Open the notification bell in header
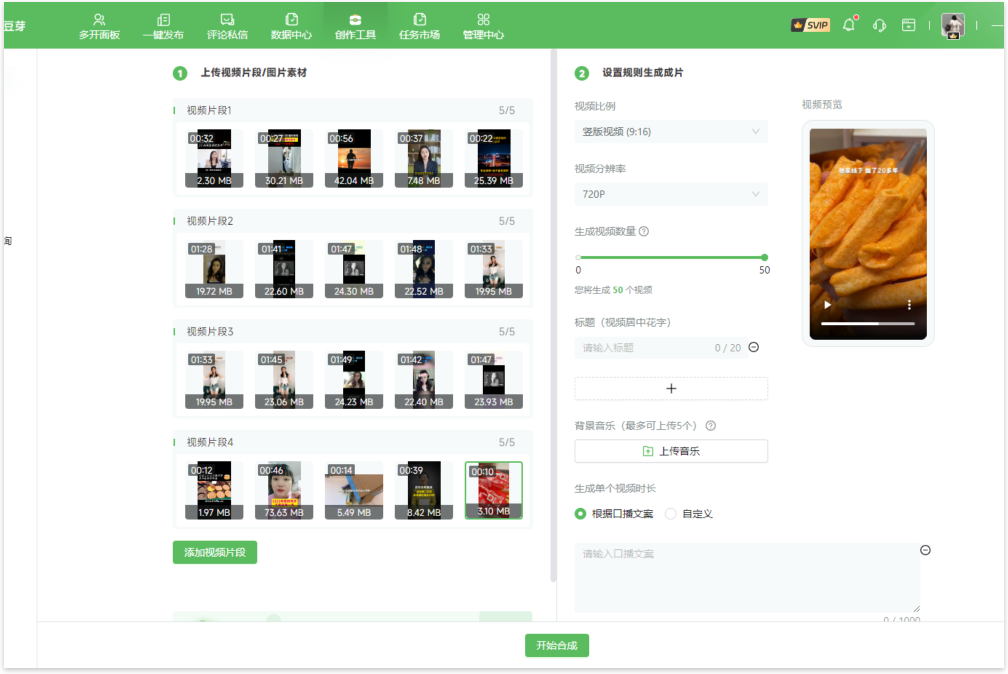 [x=849, y=25]
